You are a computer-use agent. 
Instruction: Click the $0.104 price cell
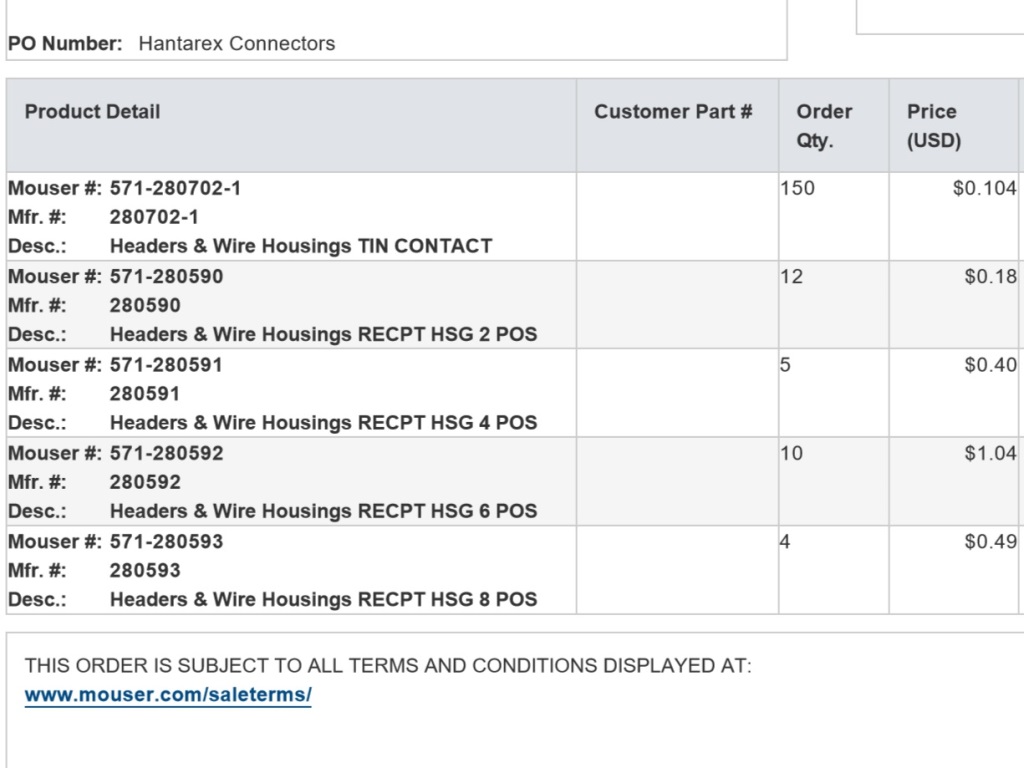tap(984, 188)
